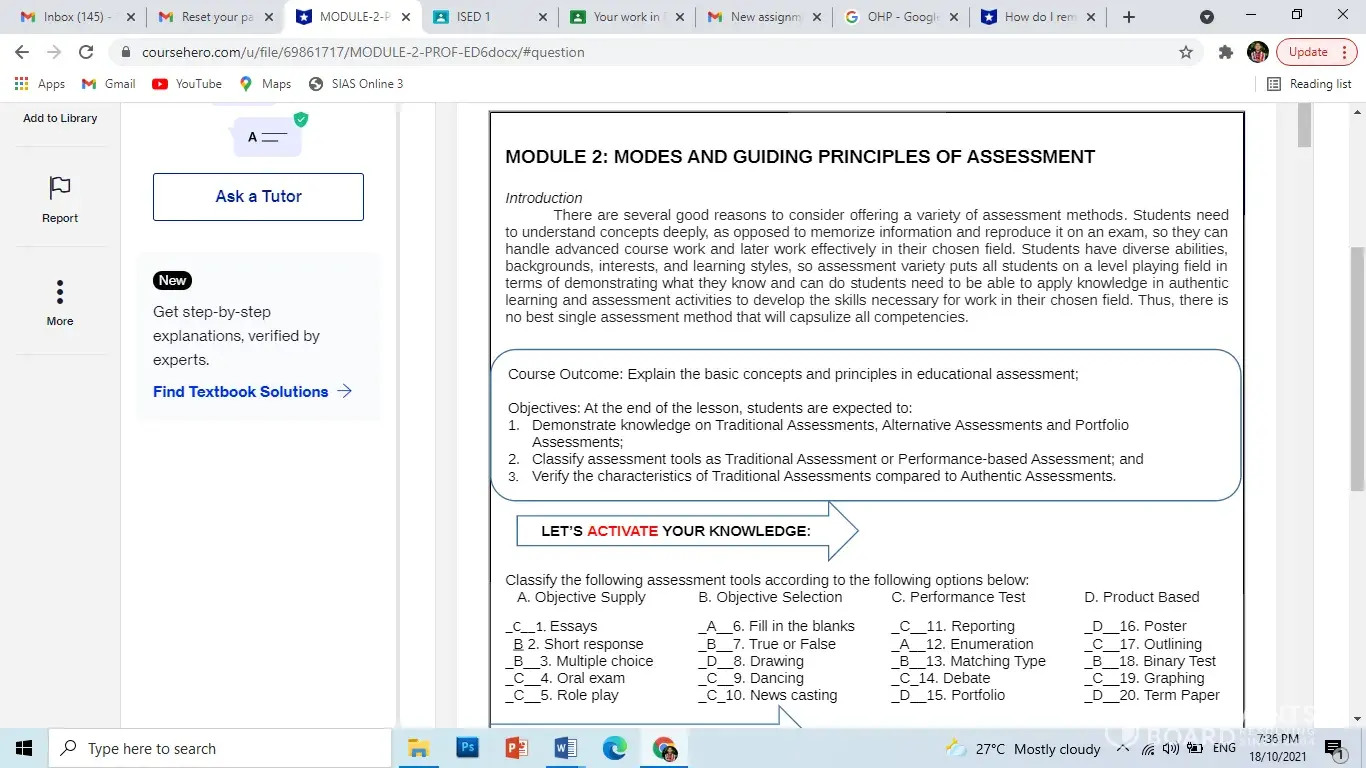Image resolution: width=1366 pixels, height=768 pixels.
Task: Open the Reading list
Action: click(1309, 84)
